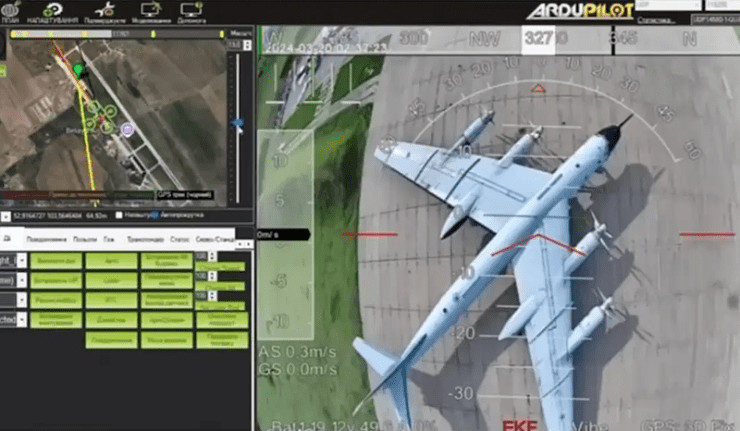This screenshot has height=431, width=740.
Task: Switch to the Транспондер tab
Action: pyautogui.click(x=146, y=239)
